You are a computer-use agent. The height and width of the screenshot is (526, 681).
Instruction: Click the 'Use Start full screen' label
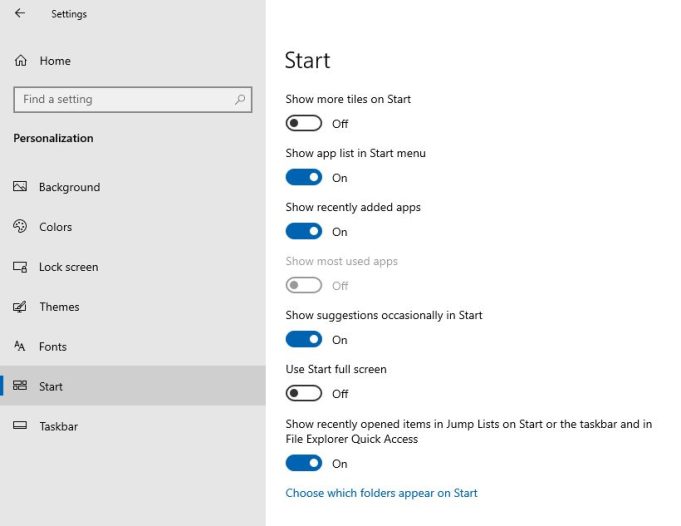336,369
